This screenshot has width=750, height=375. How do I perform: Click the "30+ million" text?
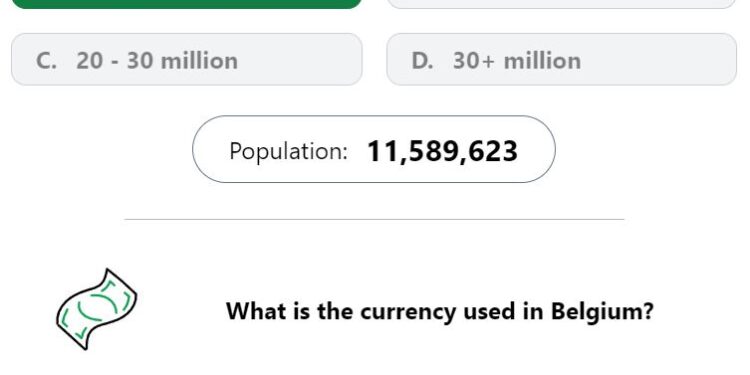coord(517,61)
